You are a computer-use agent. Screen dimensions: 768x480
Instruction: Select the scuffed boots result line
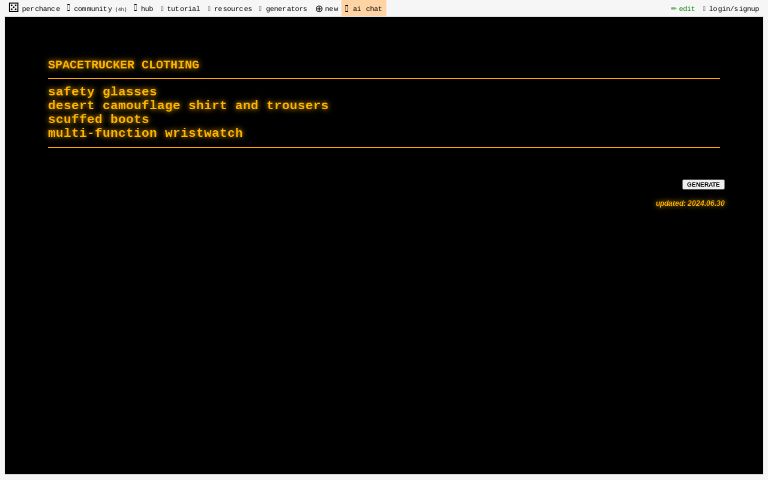click(x=98, y=120)
